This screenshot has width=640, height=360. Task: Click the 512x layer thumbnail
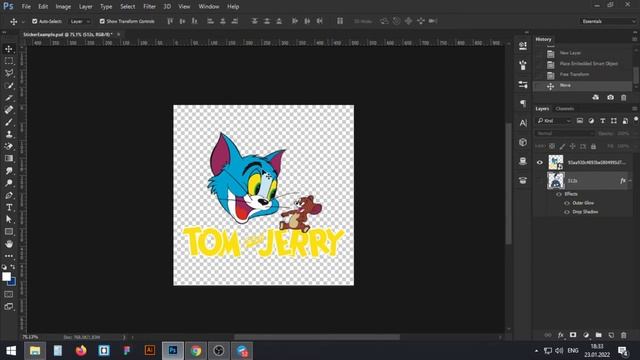point(556,180)
